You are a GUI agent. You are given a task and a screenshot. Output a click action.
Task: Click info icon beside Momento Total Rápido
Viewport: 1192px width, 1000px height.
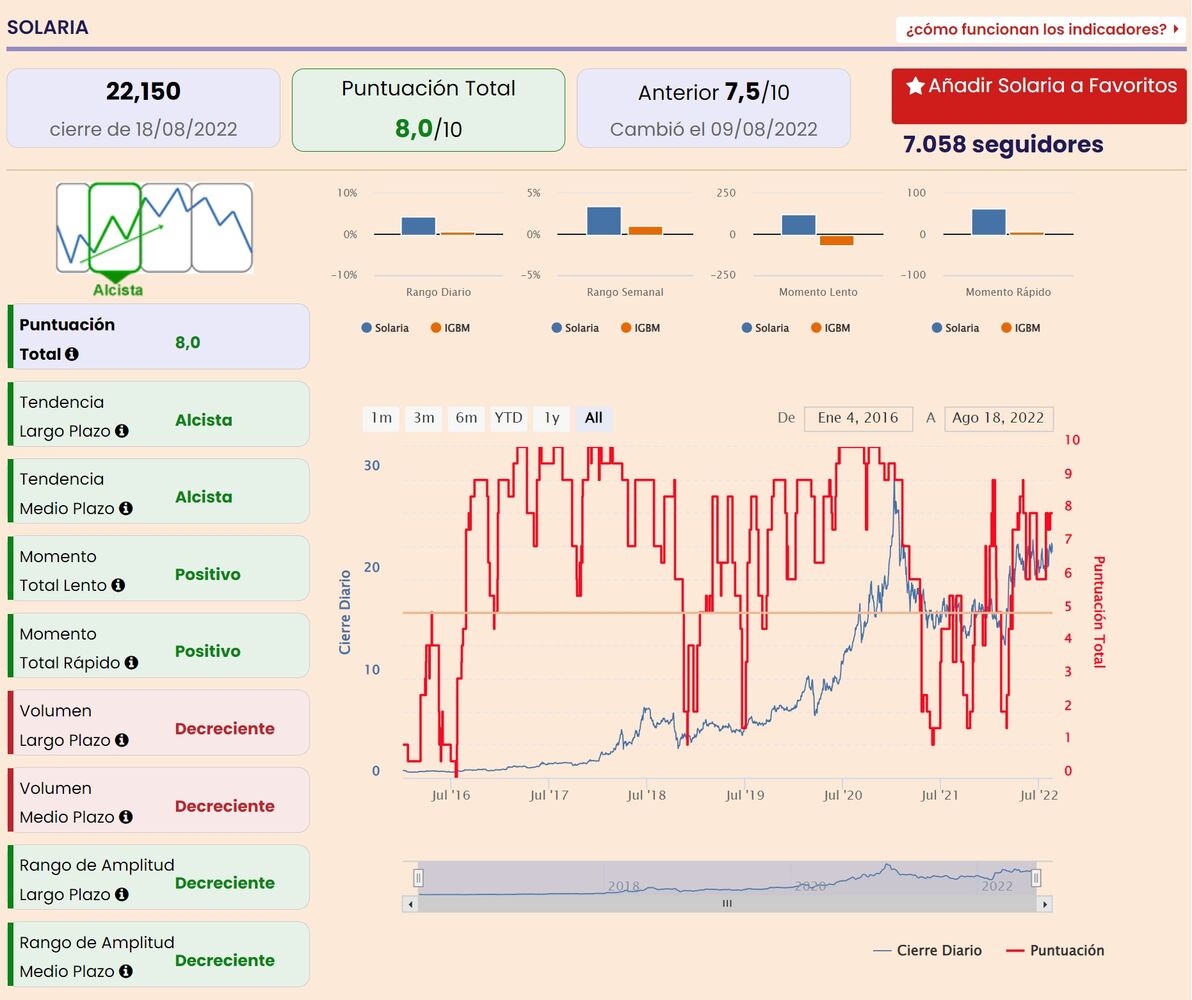(x=132, y=663)
